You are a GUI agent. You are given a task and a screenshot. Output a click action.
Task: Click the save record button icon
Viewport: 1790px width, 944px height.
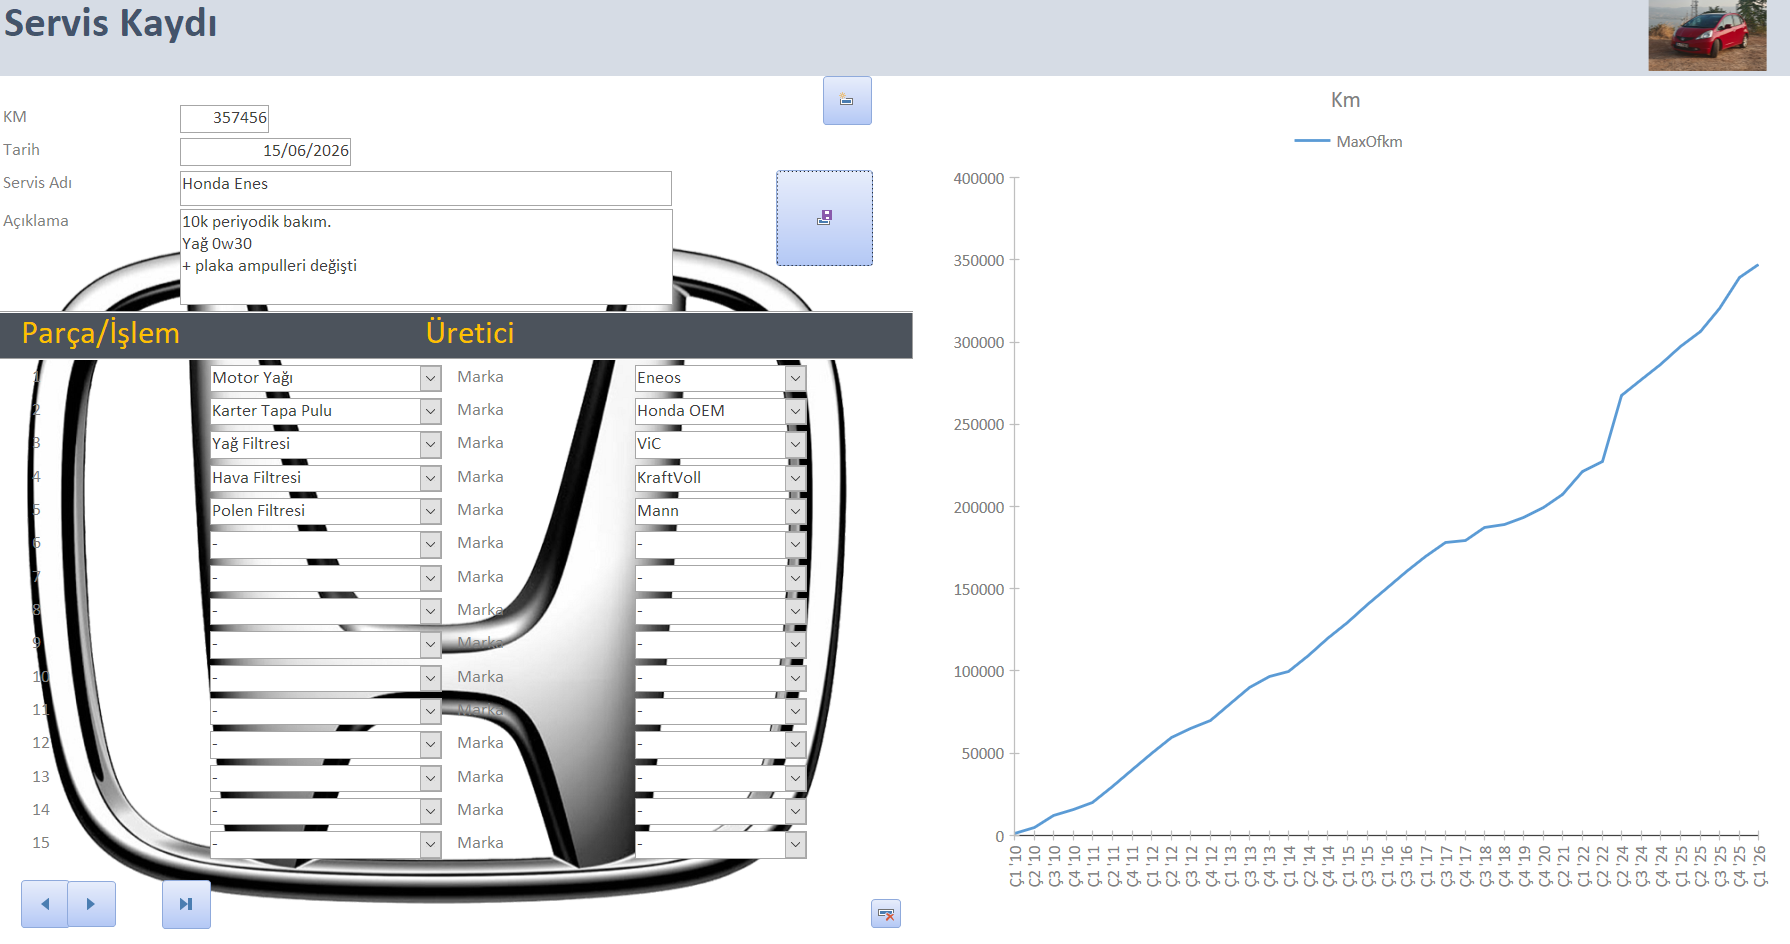click(x=824, y=217)
